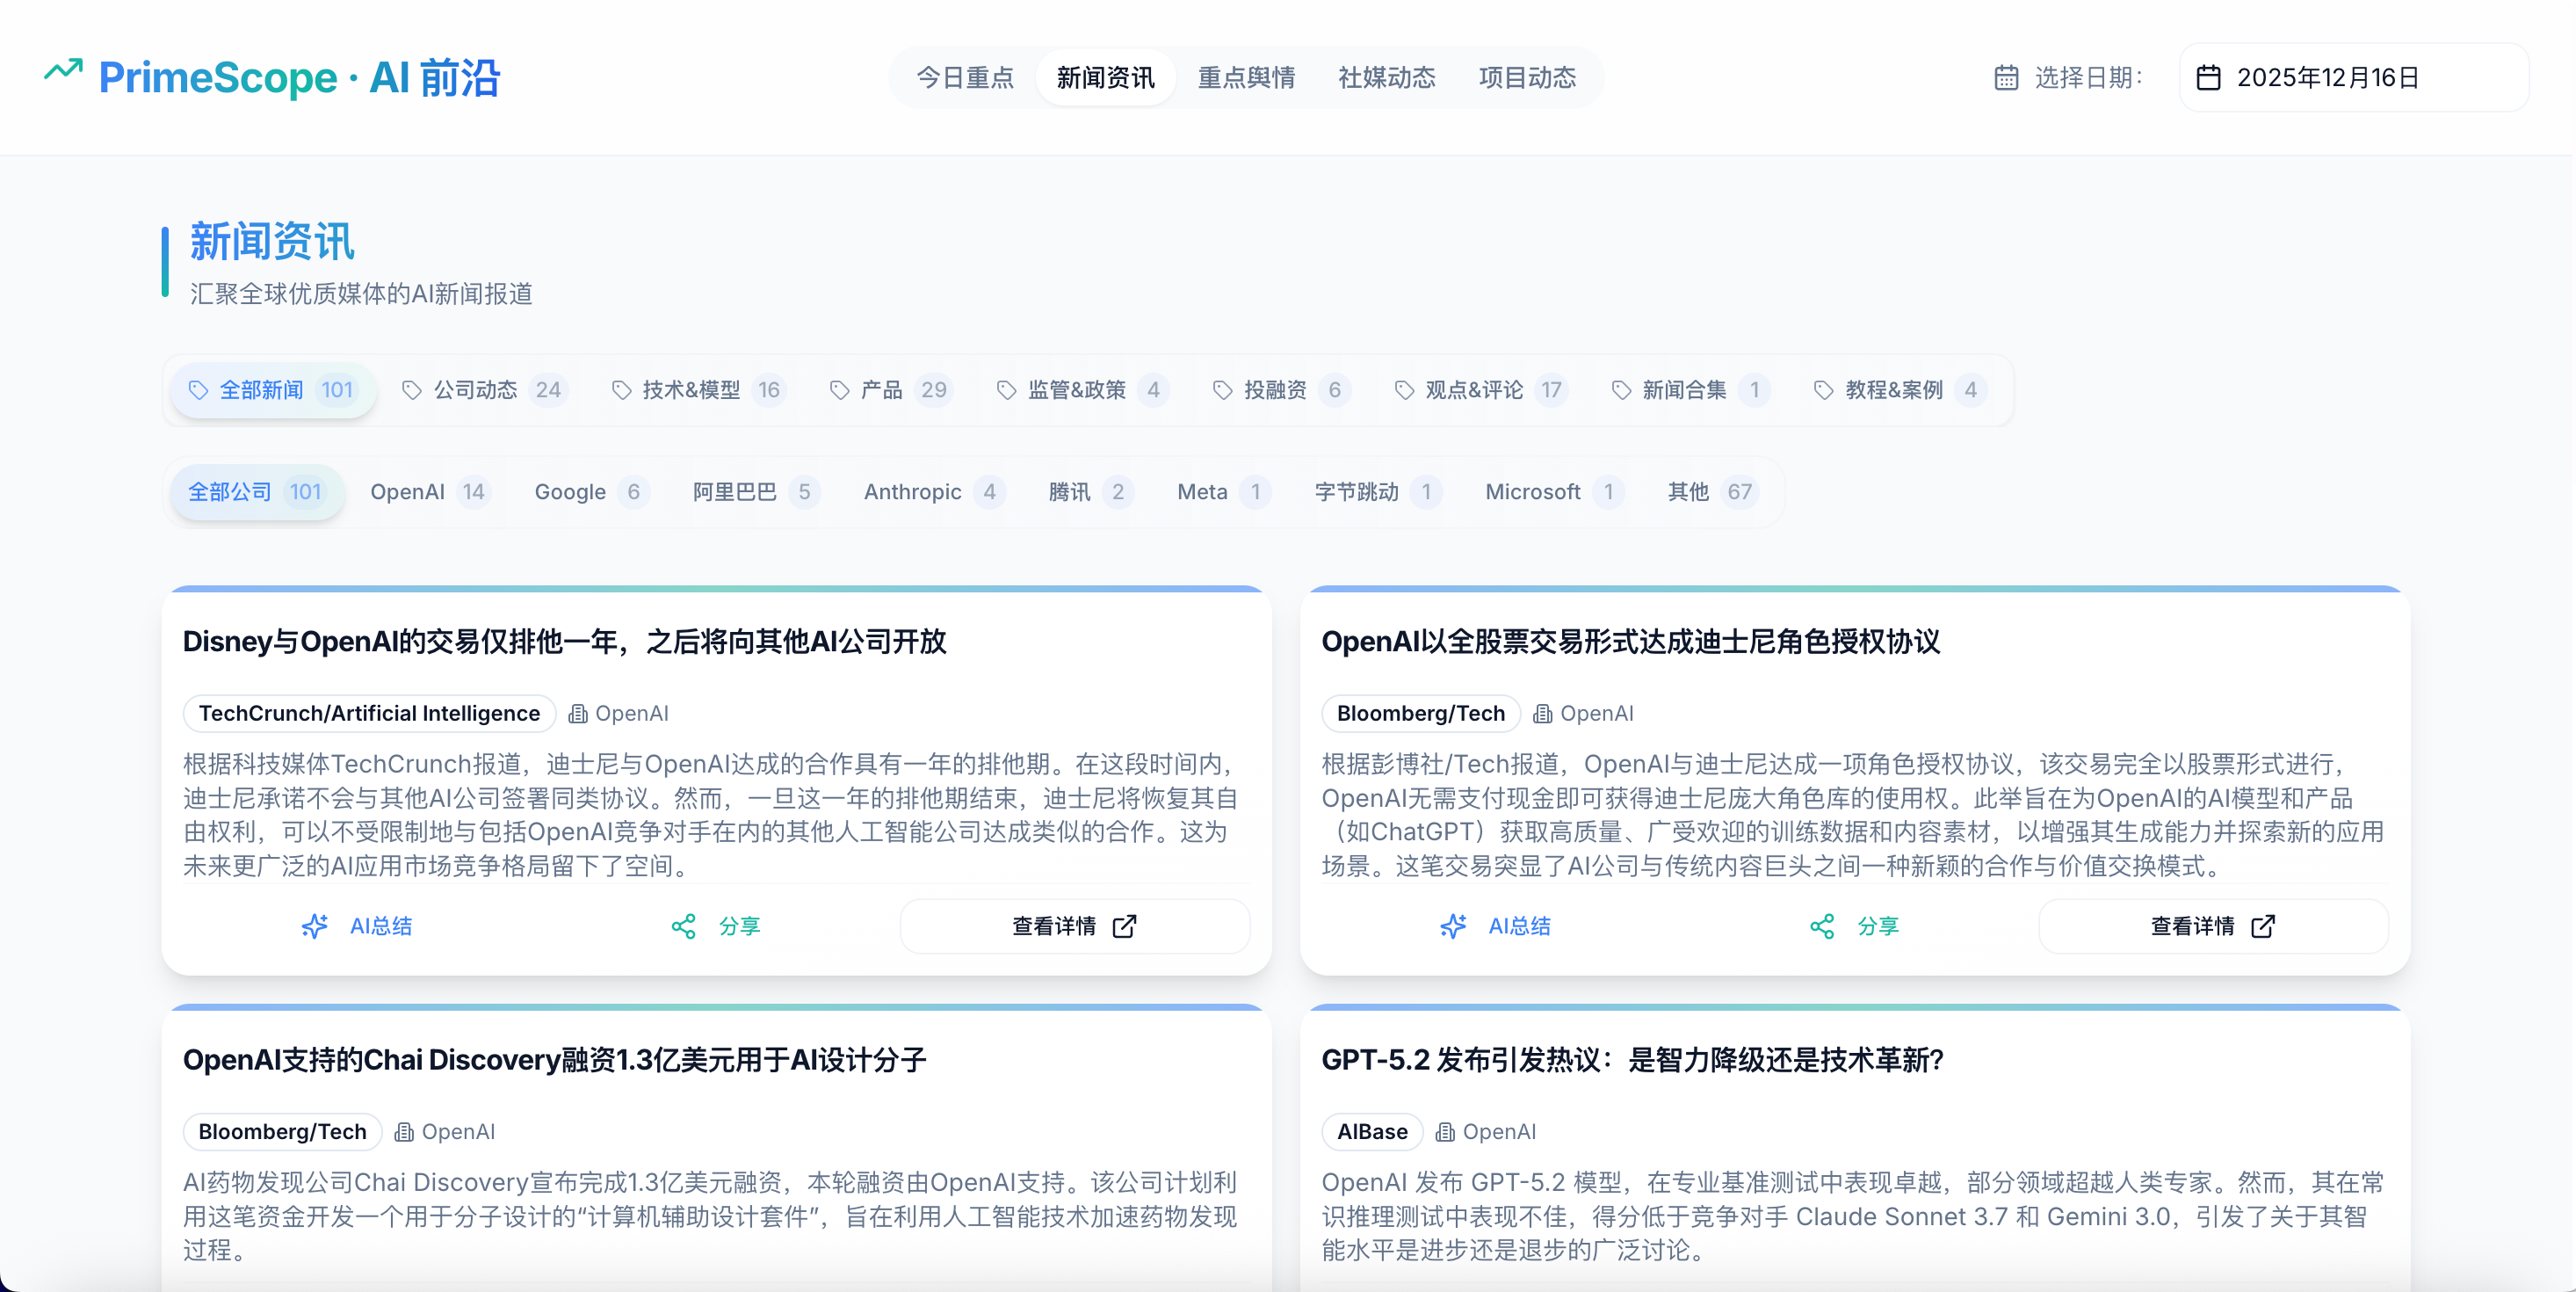Select the 全部新闻 101 filter
2576x1292 pixels.
272,390
